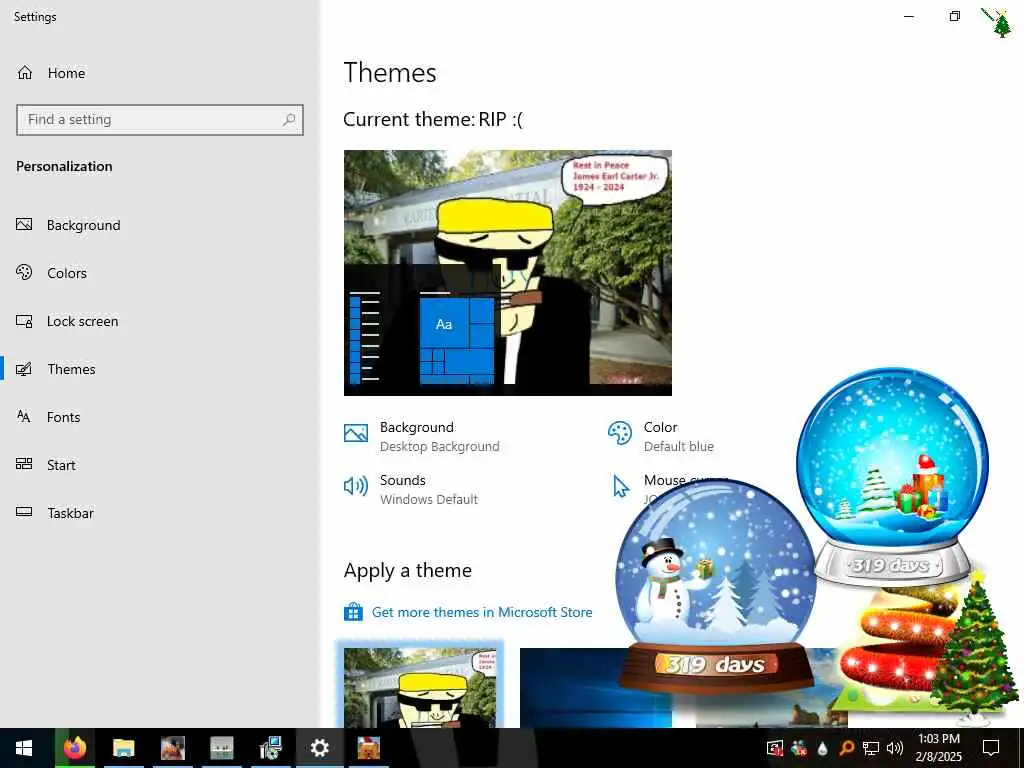
Task: Click the orange magnifier tray icon
Action: click(846, 748)
